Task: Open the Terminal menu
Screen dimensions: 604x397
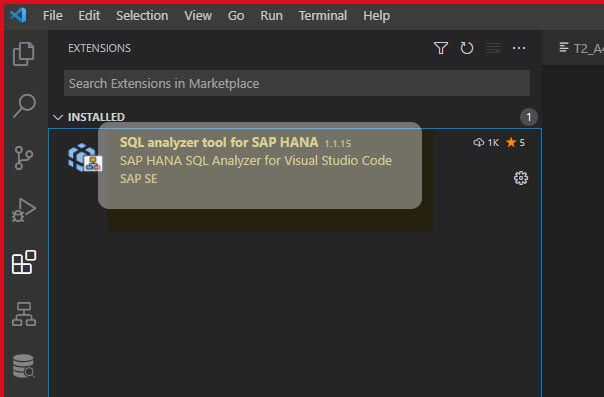Action: 323,16
